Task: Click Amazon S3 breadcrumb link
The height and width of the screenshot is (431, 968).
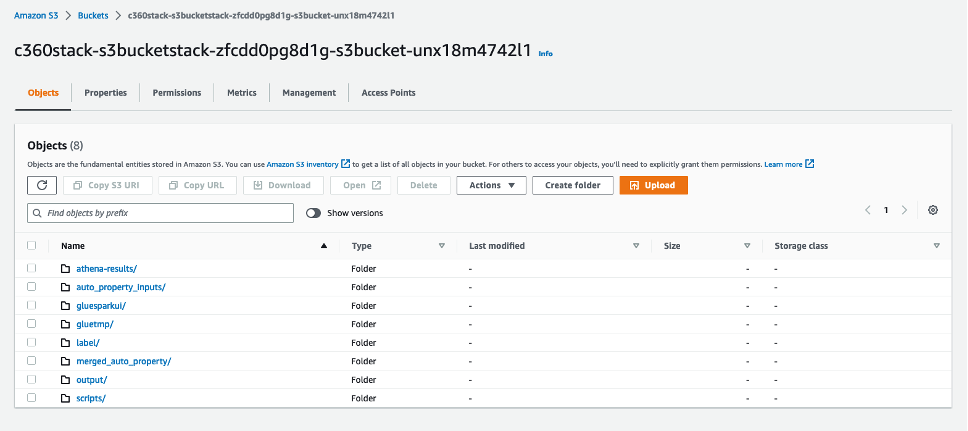Action: (x=36, y=15)
